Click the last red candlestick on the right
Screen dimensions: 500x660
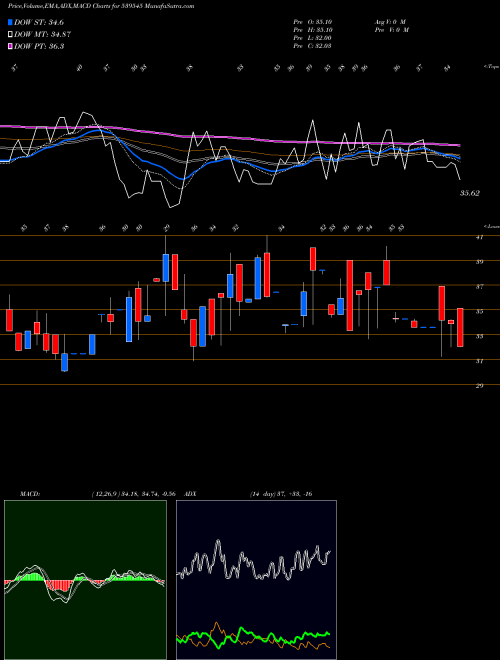pyautogui.click(x=460, y=327)
